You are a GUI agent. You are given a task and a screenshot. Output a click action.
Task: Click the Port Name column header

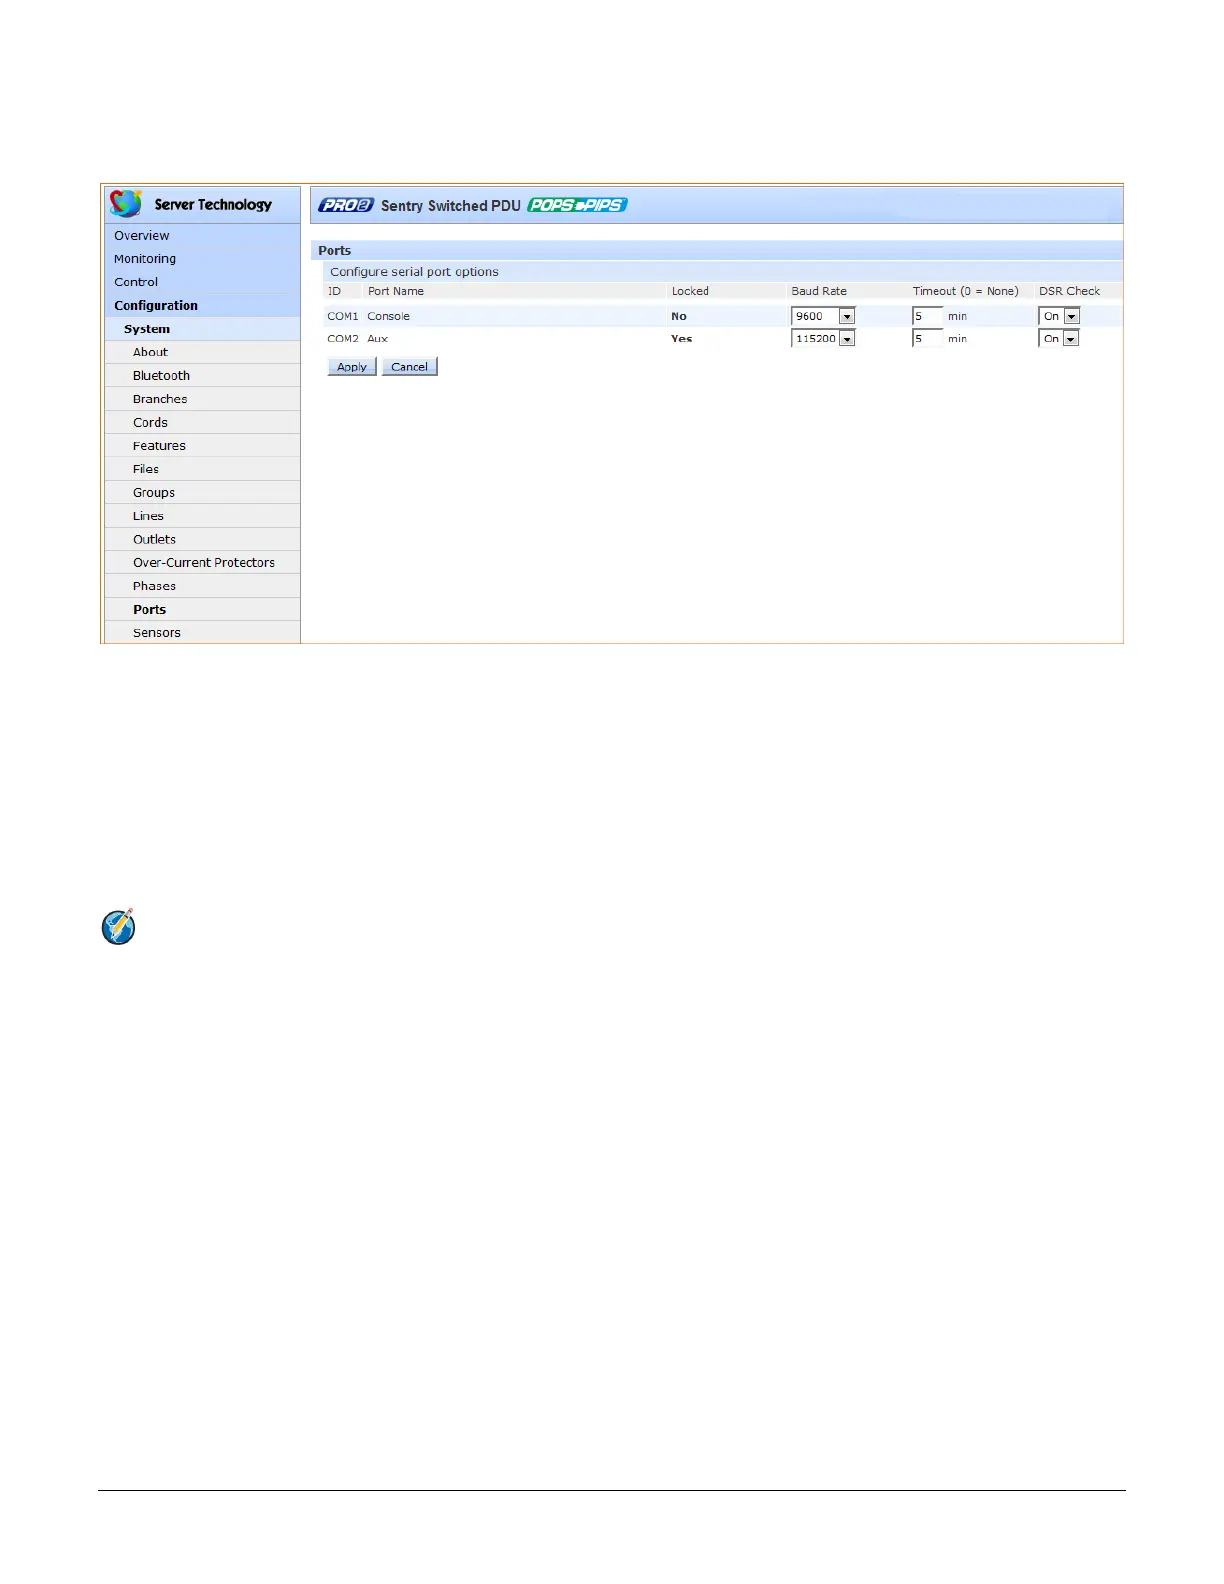pyautogui.click(x=395, y=291)
